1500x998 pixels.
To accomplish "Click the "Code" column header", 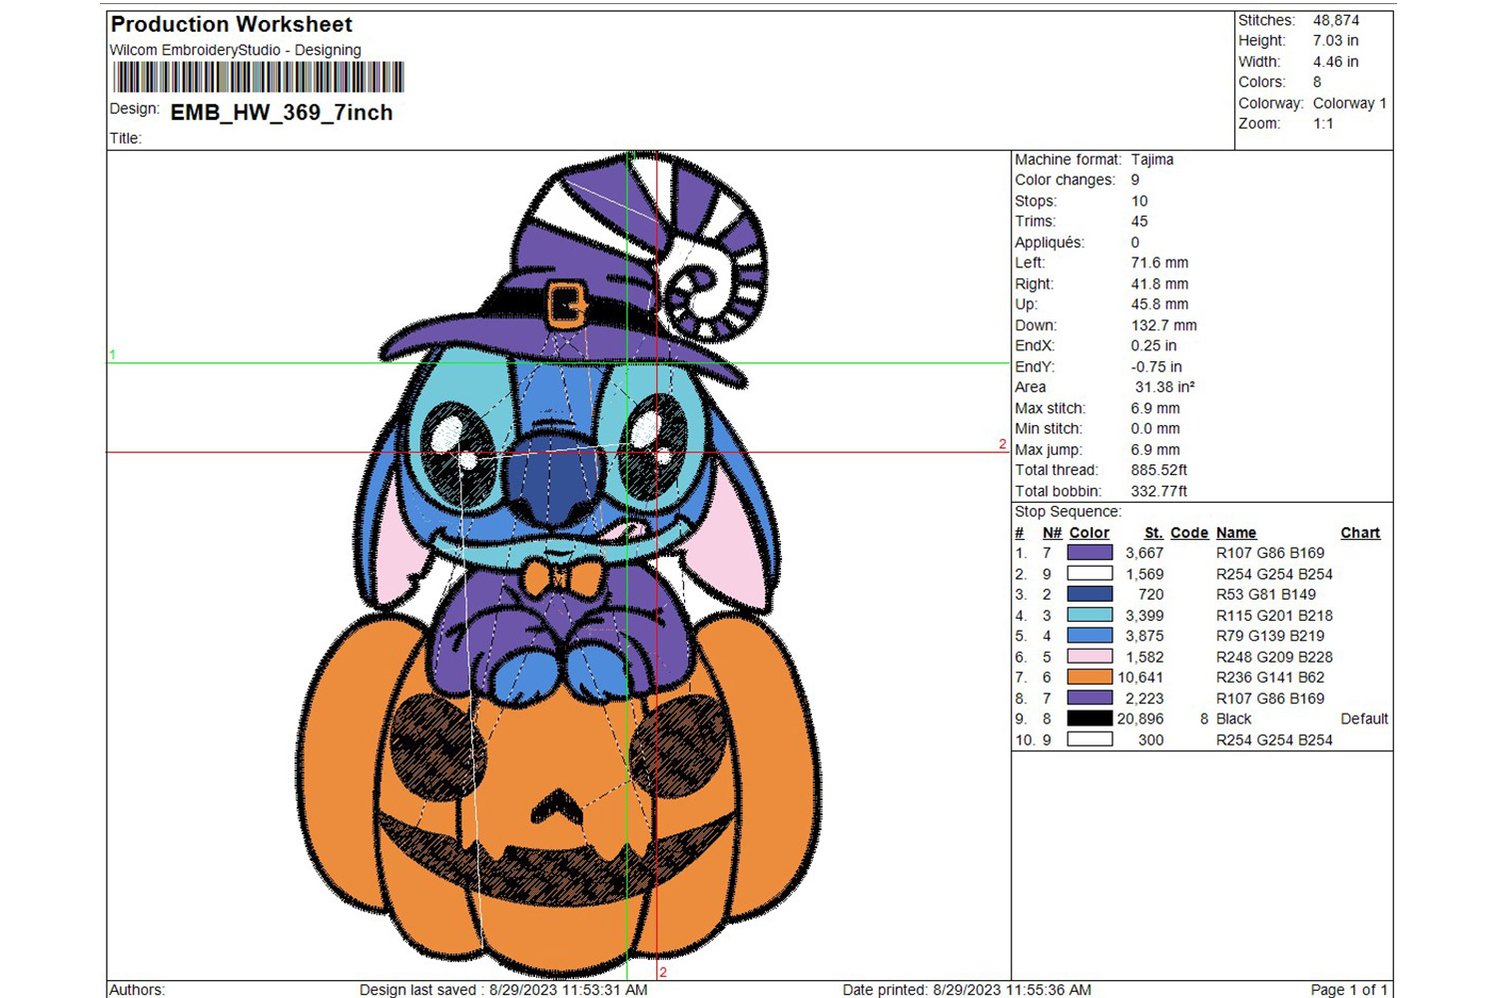I will pyautogui.click(x=1189, y=533).
